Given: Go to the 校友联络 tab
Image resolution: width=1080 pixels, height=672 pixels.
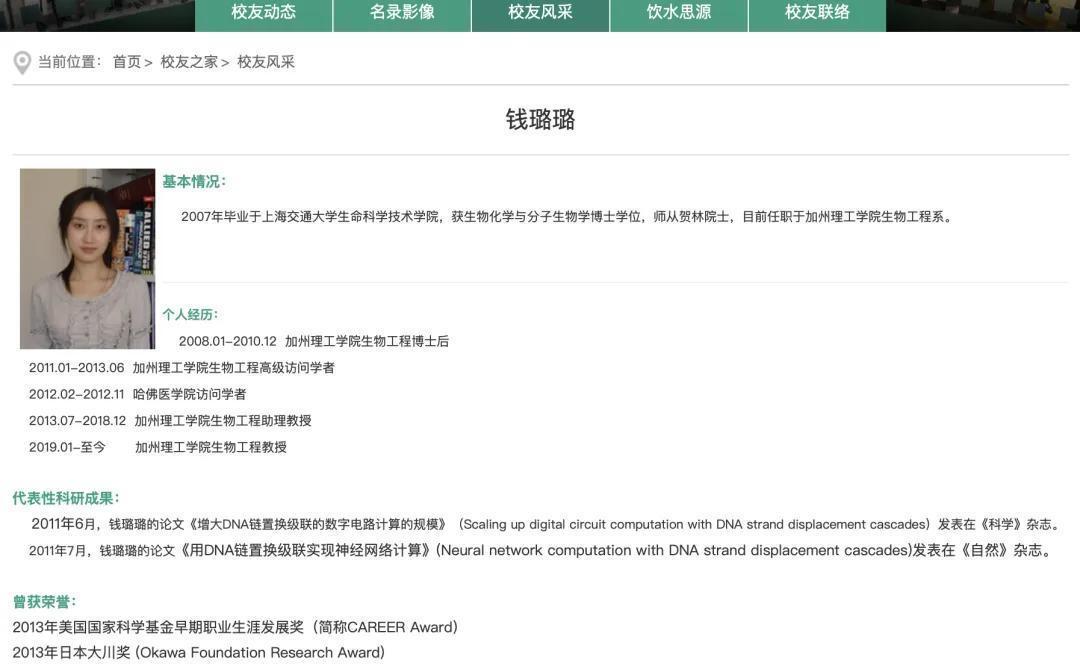Looking at the screenshot, I should 817,13.
